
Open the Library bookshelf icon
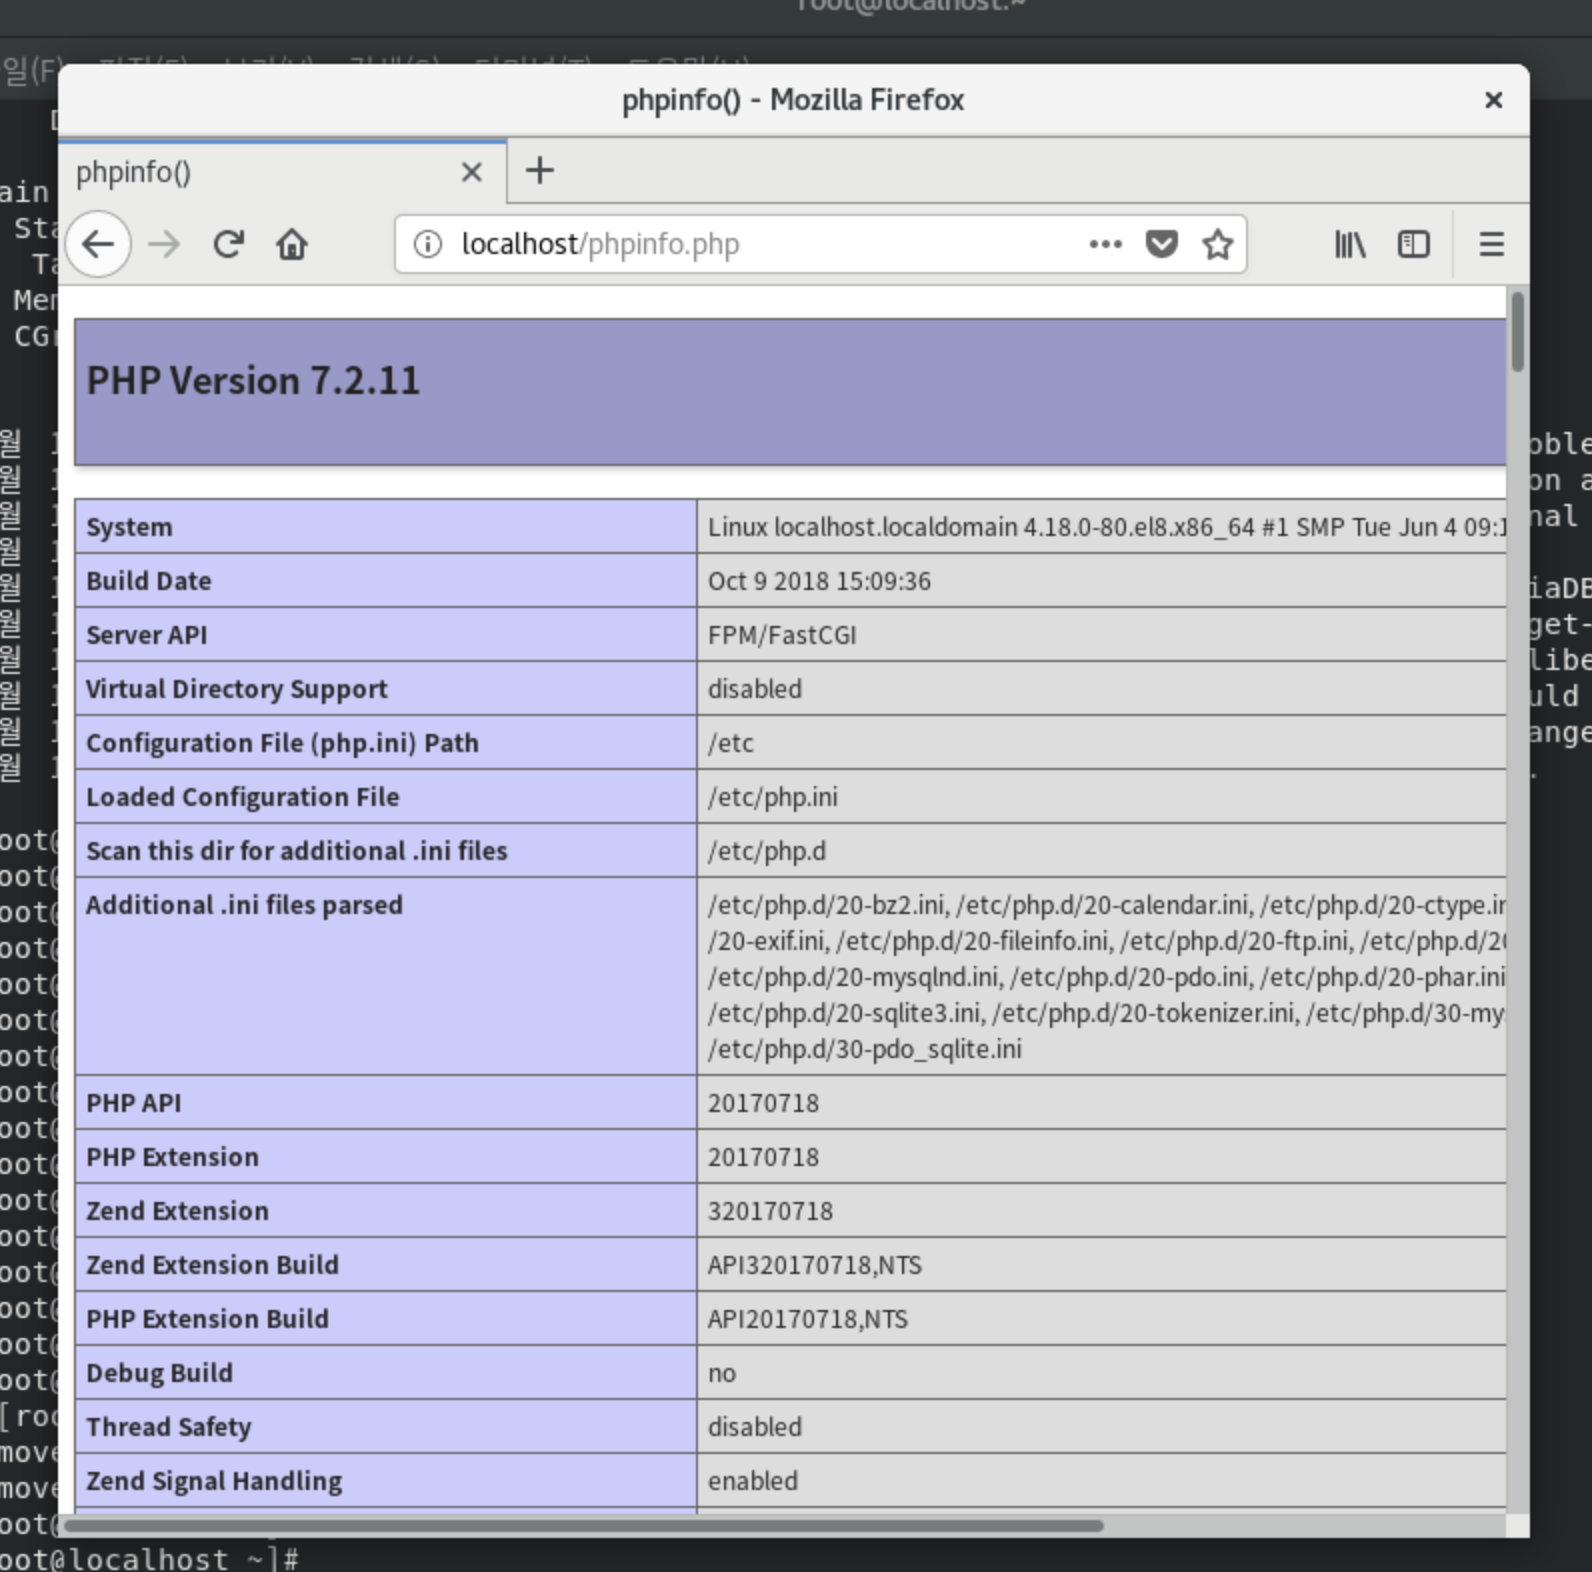pyautogui.click(x=1350, y=244)
